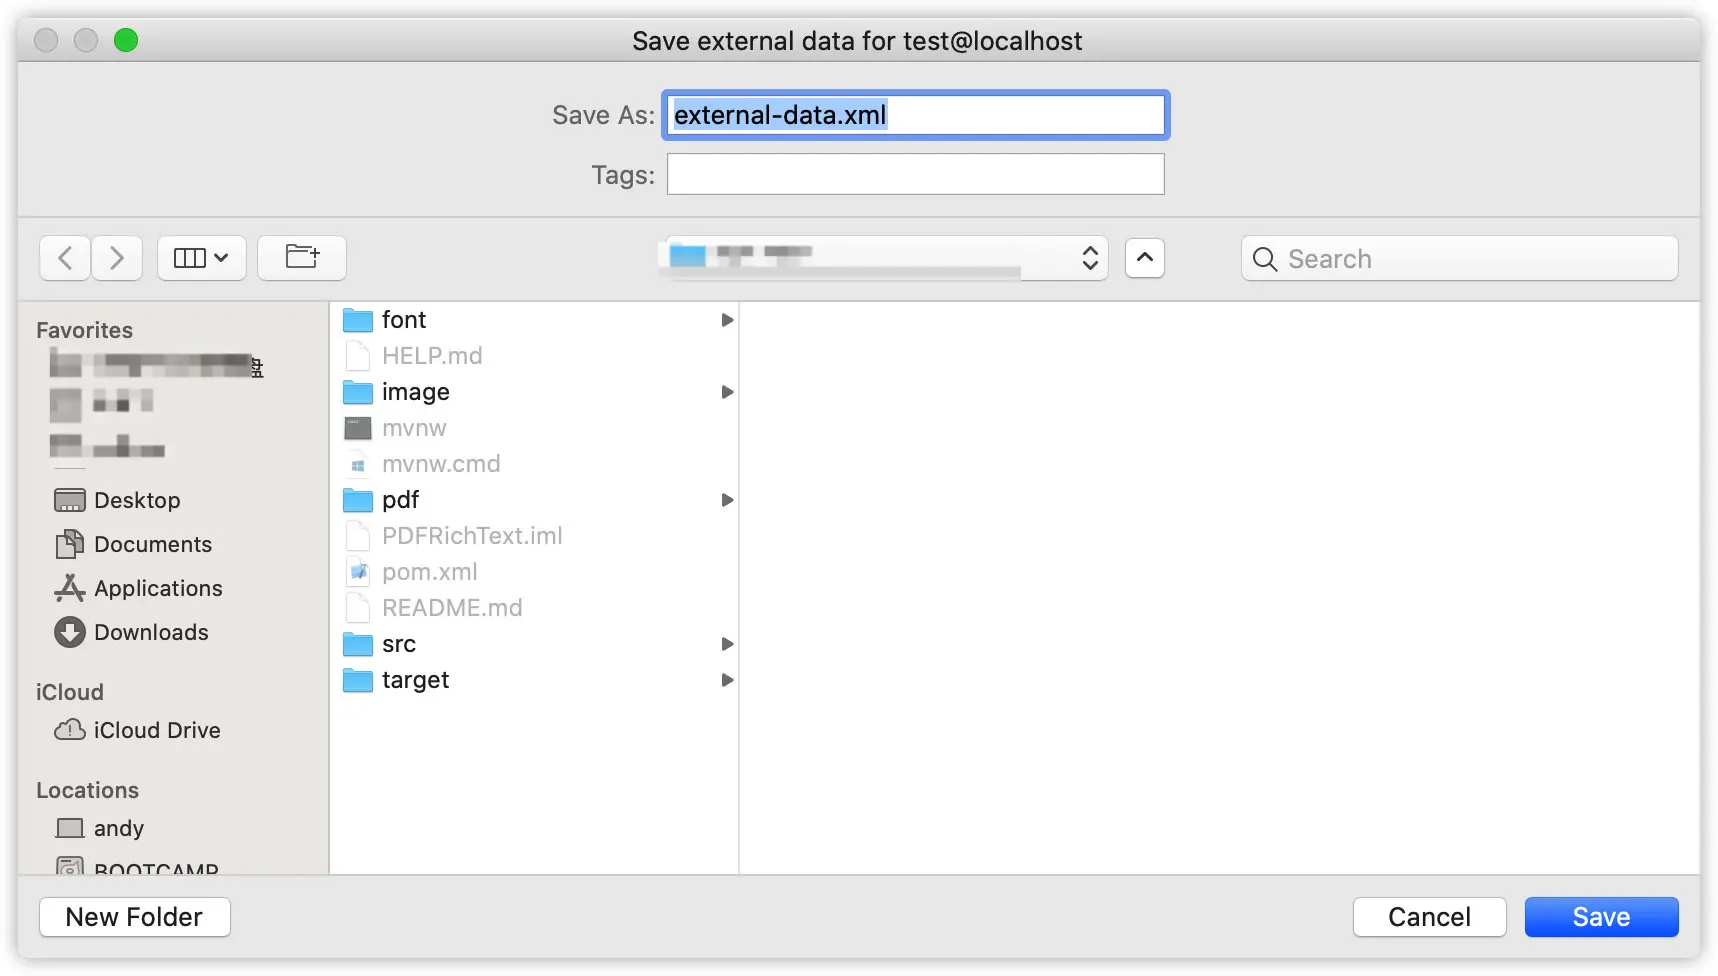This screenshot has height=976, width=1718.
Task: Open the current folder path popup
Action: click(883, 258)
